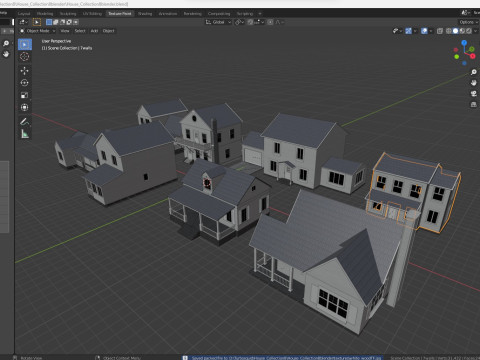Open the pivot point dropdown
The width and height of the screenshot is (480, 360).
[x=240, y=22]
